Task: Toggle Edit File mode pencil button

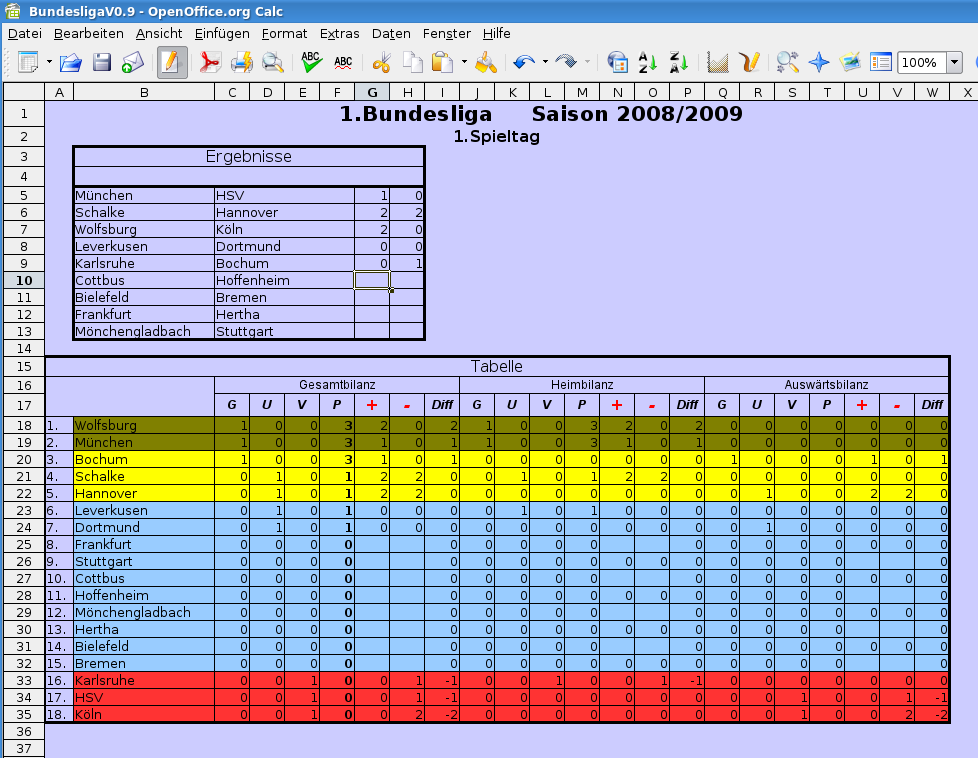Action: (170, 63)
